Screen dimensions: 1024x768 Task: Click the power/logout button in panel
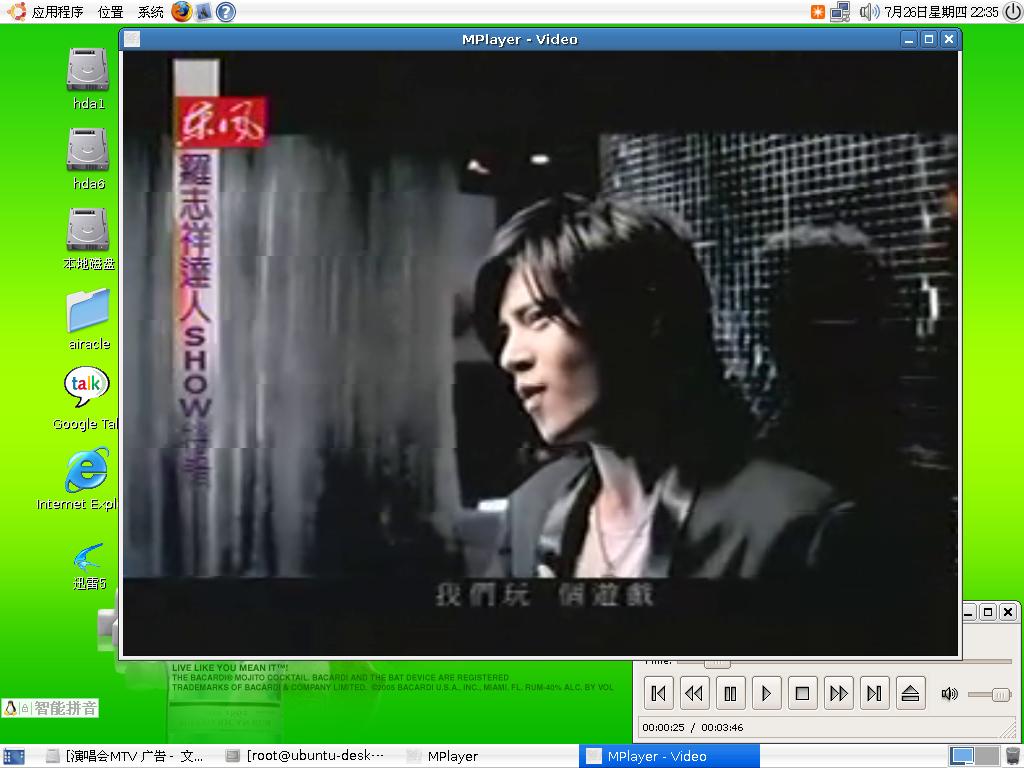click(x=1012, y=12)
